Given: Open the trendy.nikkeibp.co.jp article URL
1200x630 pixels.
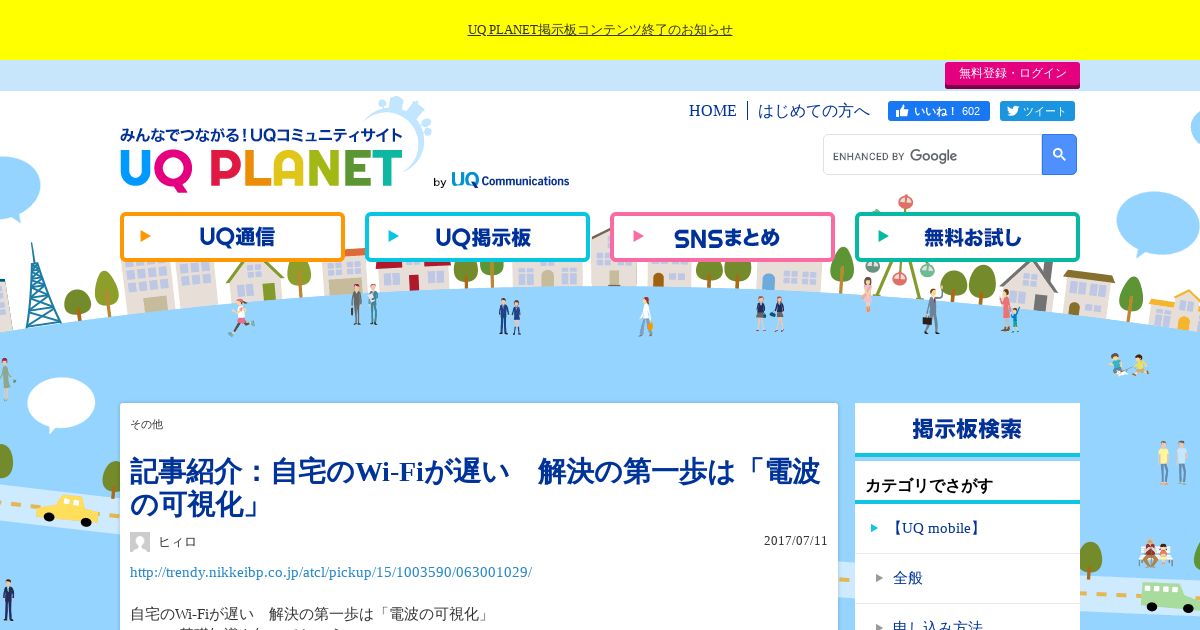Looking at the screenshot, I should (331, 572).
